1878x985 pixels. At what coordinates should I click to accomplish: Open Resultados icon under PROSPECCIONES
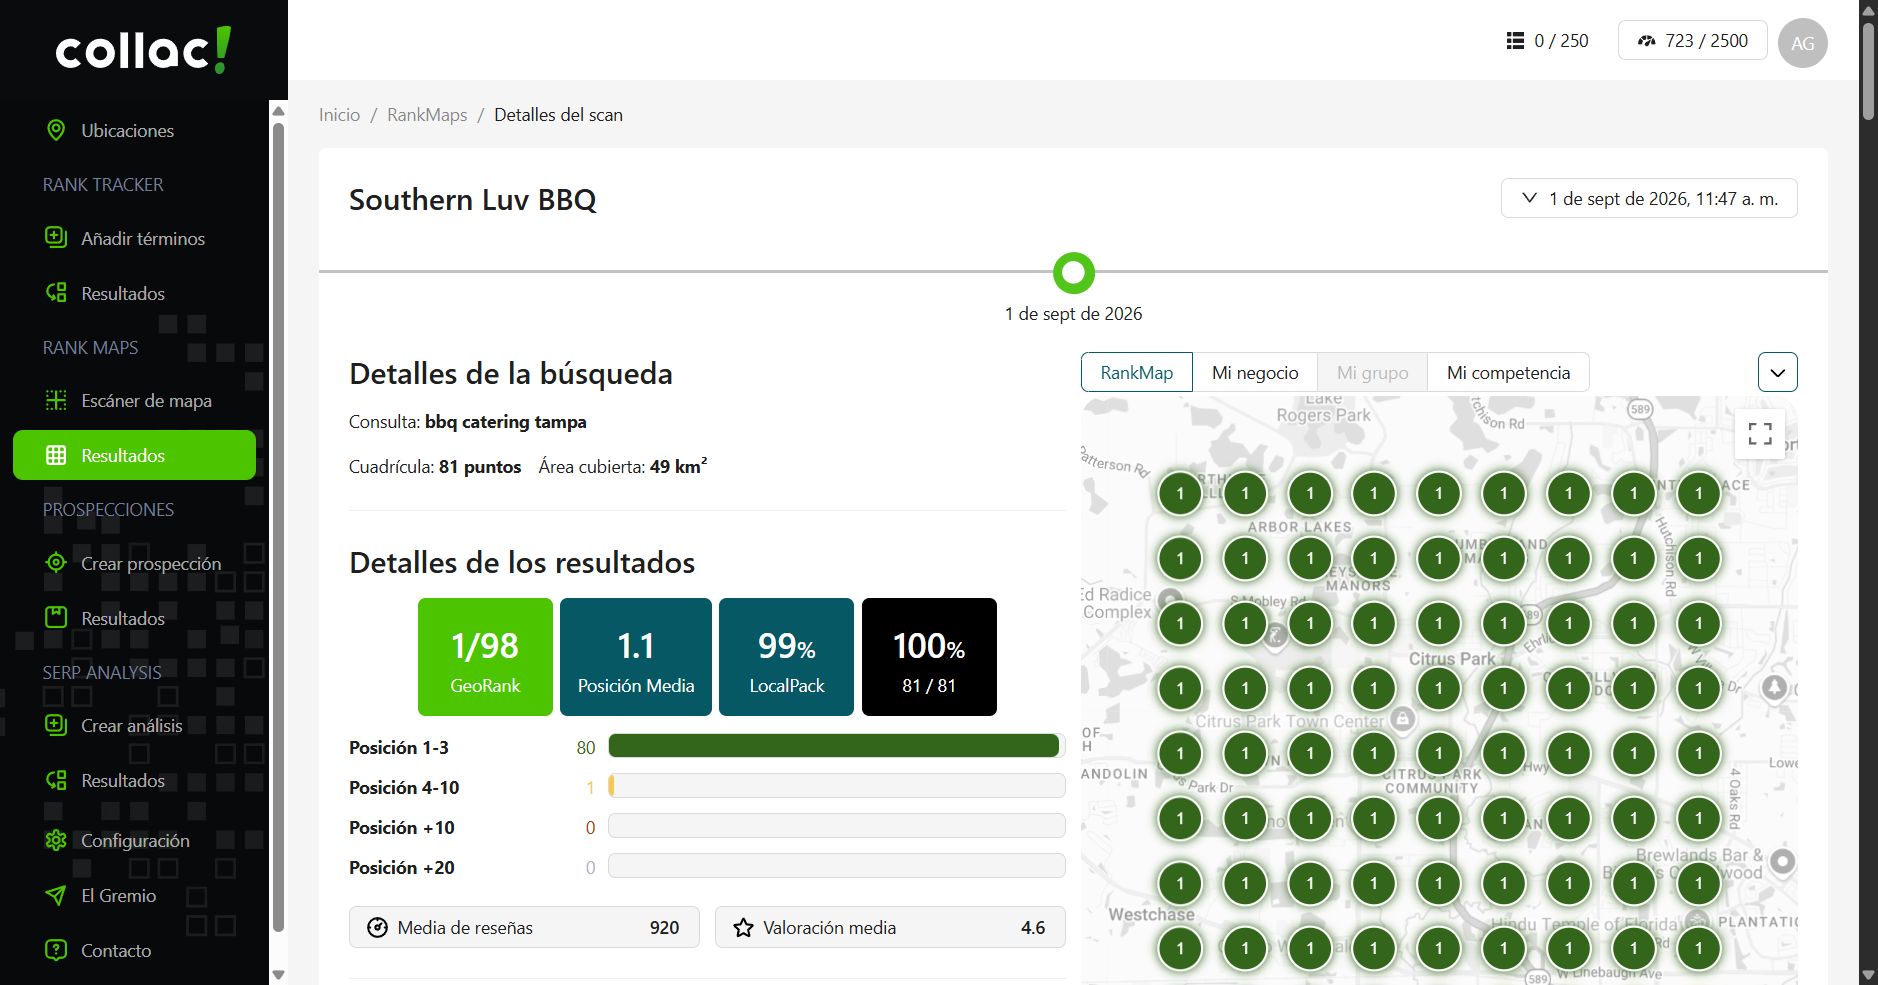pos(56,618)
